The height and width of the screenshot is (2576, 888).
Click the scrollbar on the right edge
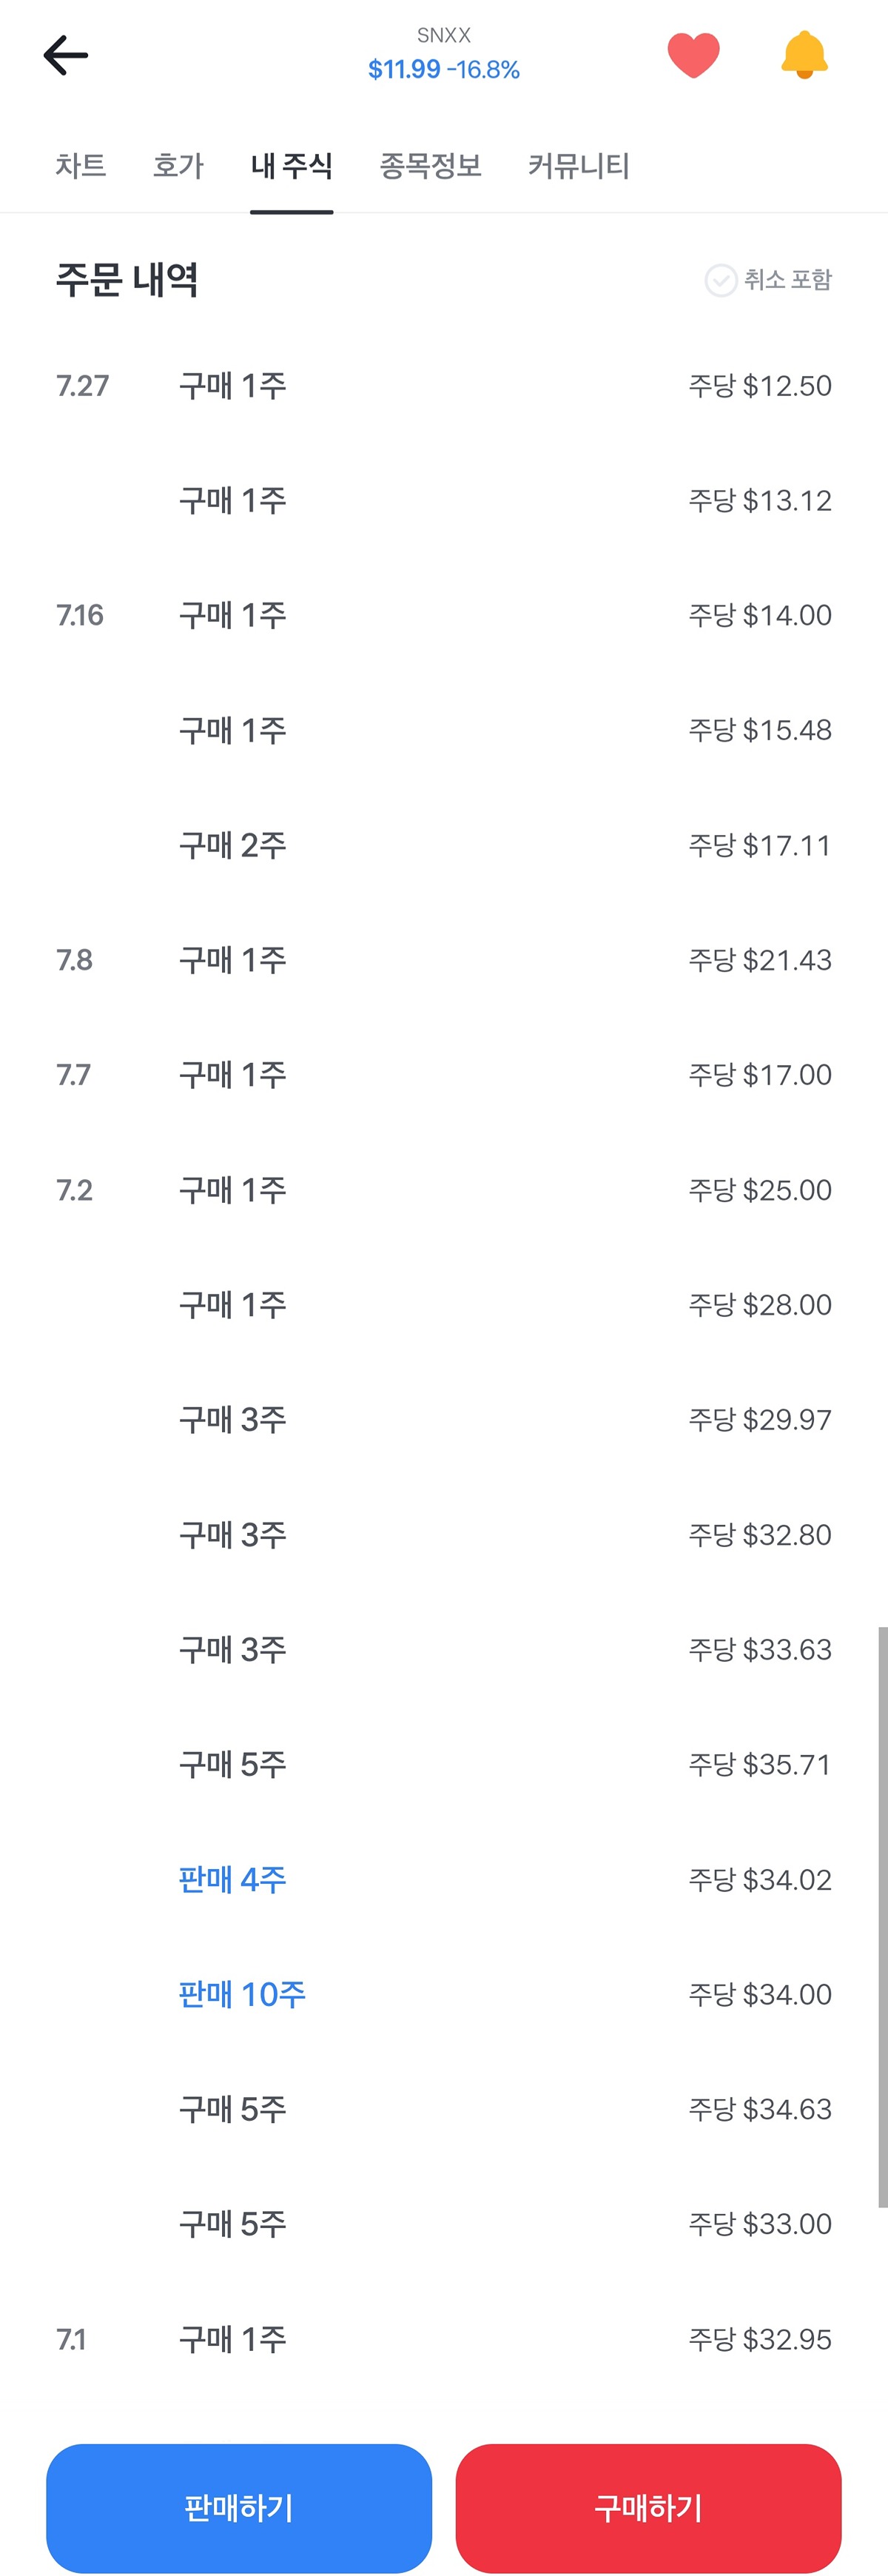point(882,1916)
